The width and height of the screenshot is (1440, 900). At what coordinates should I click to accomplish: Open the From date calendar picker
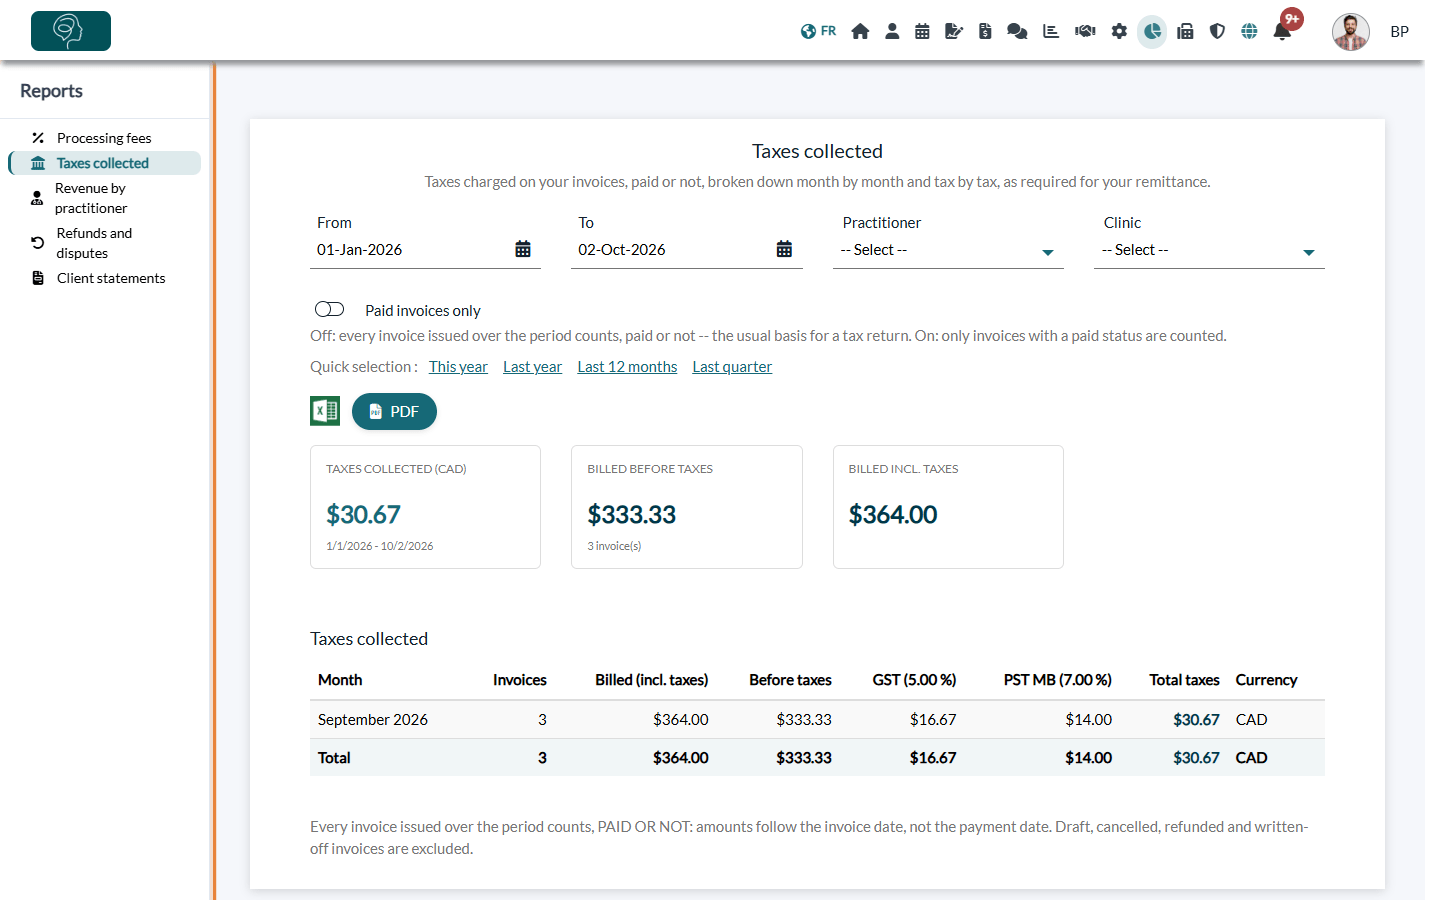tap(523, 249)
